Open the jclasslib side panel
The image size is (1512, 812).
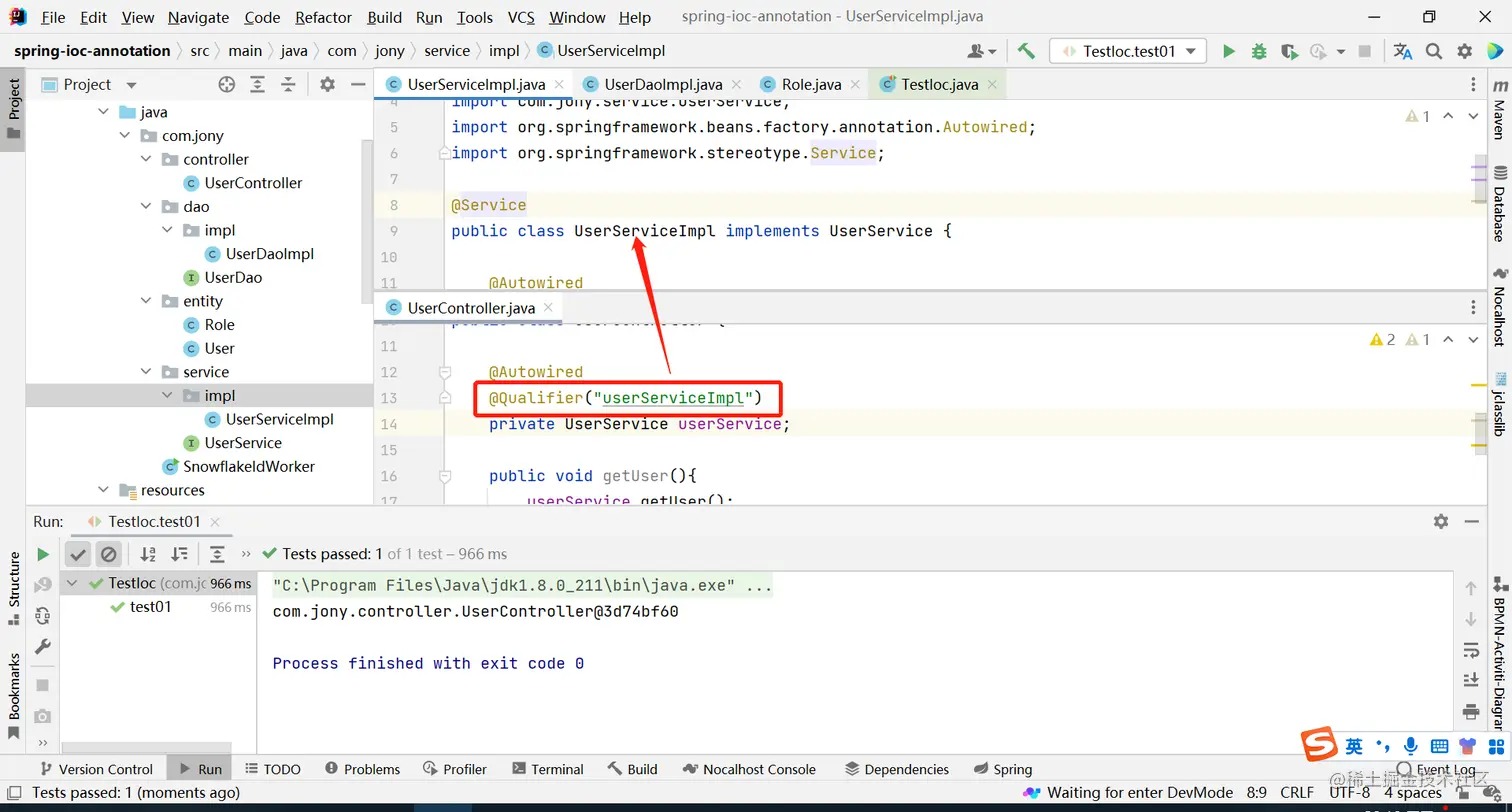[x=1499, y=404]
